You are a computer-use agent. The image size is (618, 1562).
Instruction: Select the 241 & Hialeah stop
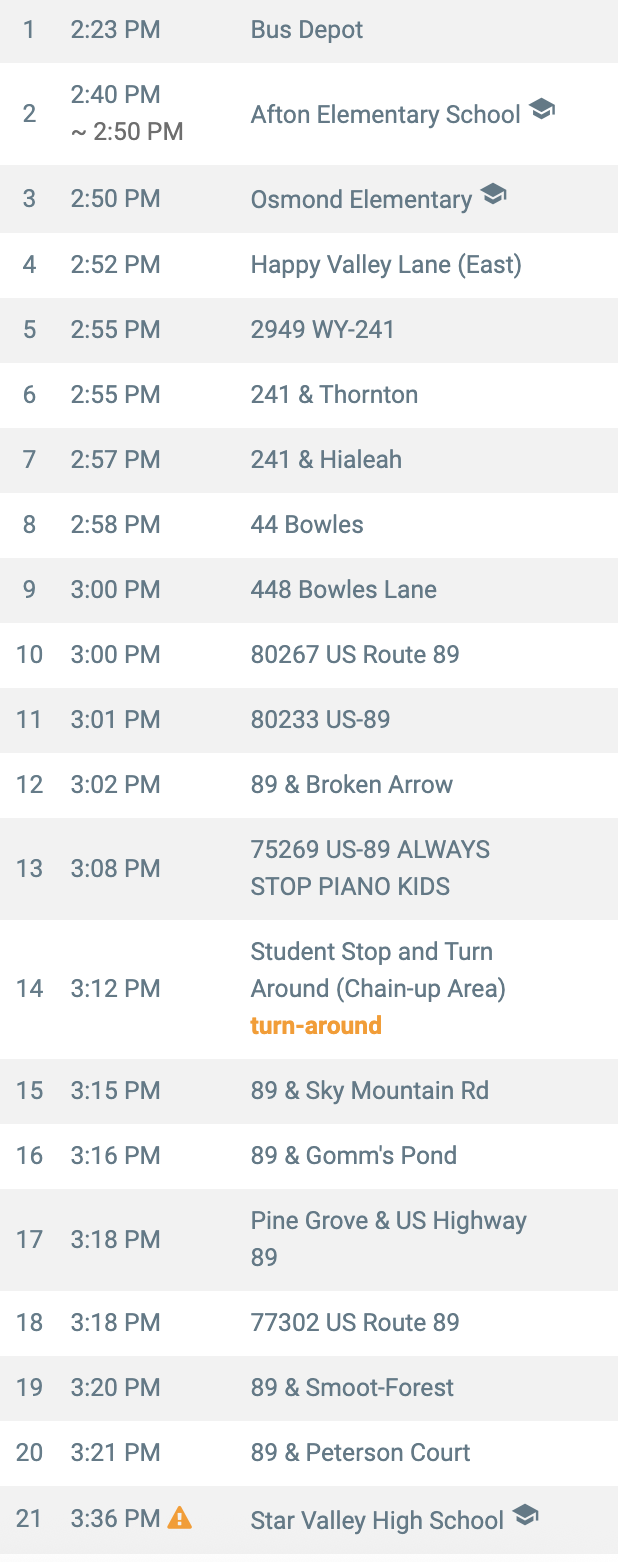point(326,459)
